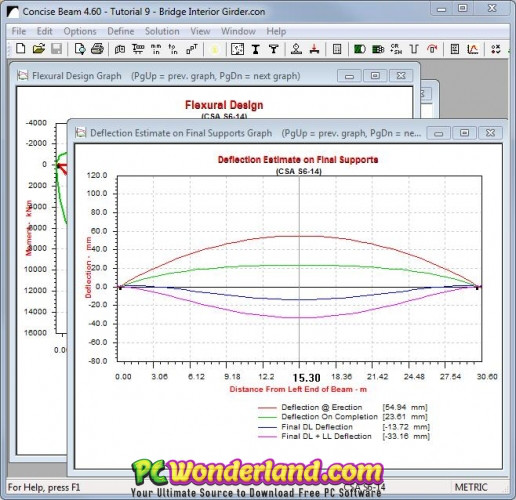516x500 pixels.
Task: Click the '[-33.16 mm]' DL + LL value
Action: tap(406, 436)
